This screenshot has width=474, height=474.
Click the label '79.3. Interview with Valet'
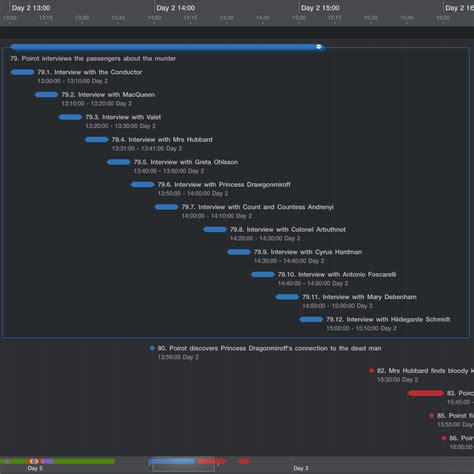[123, 117]
